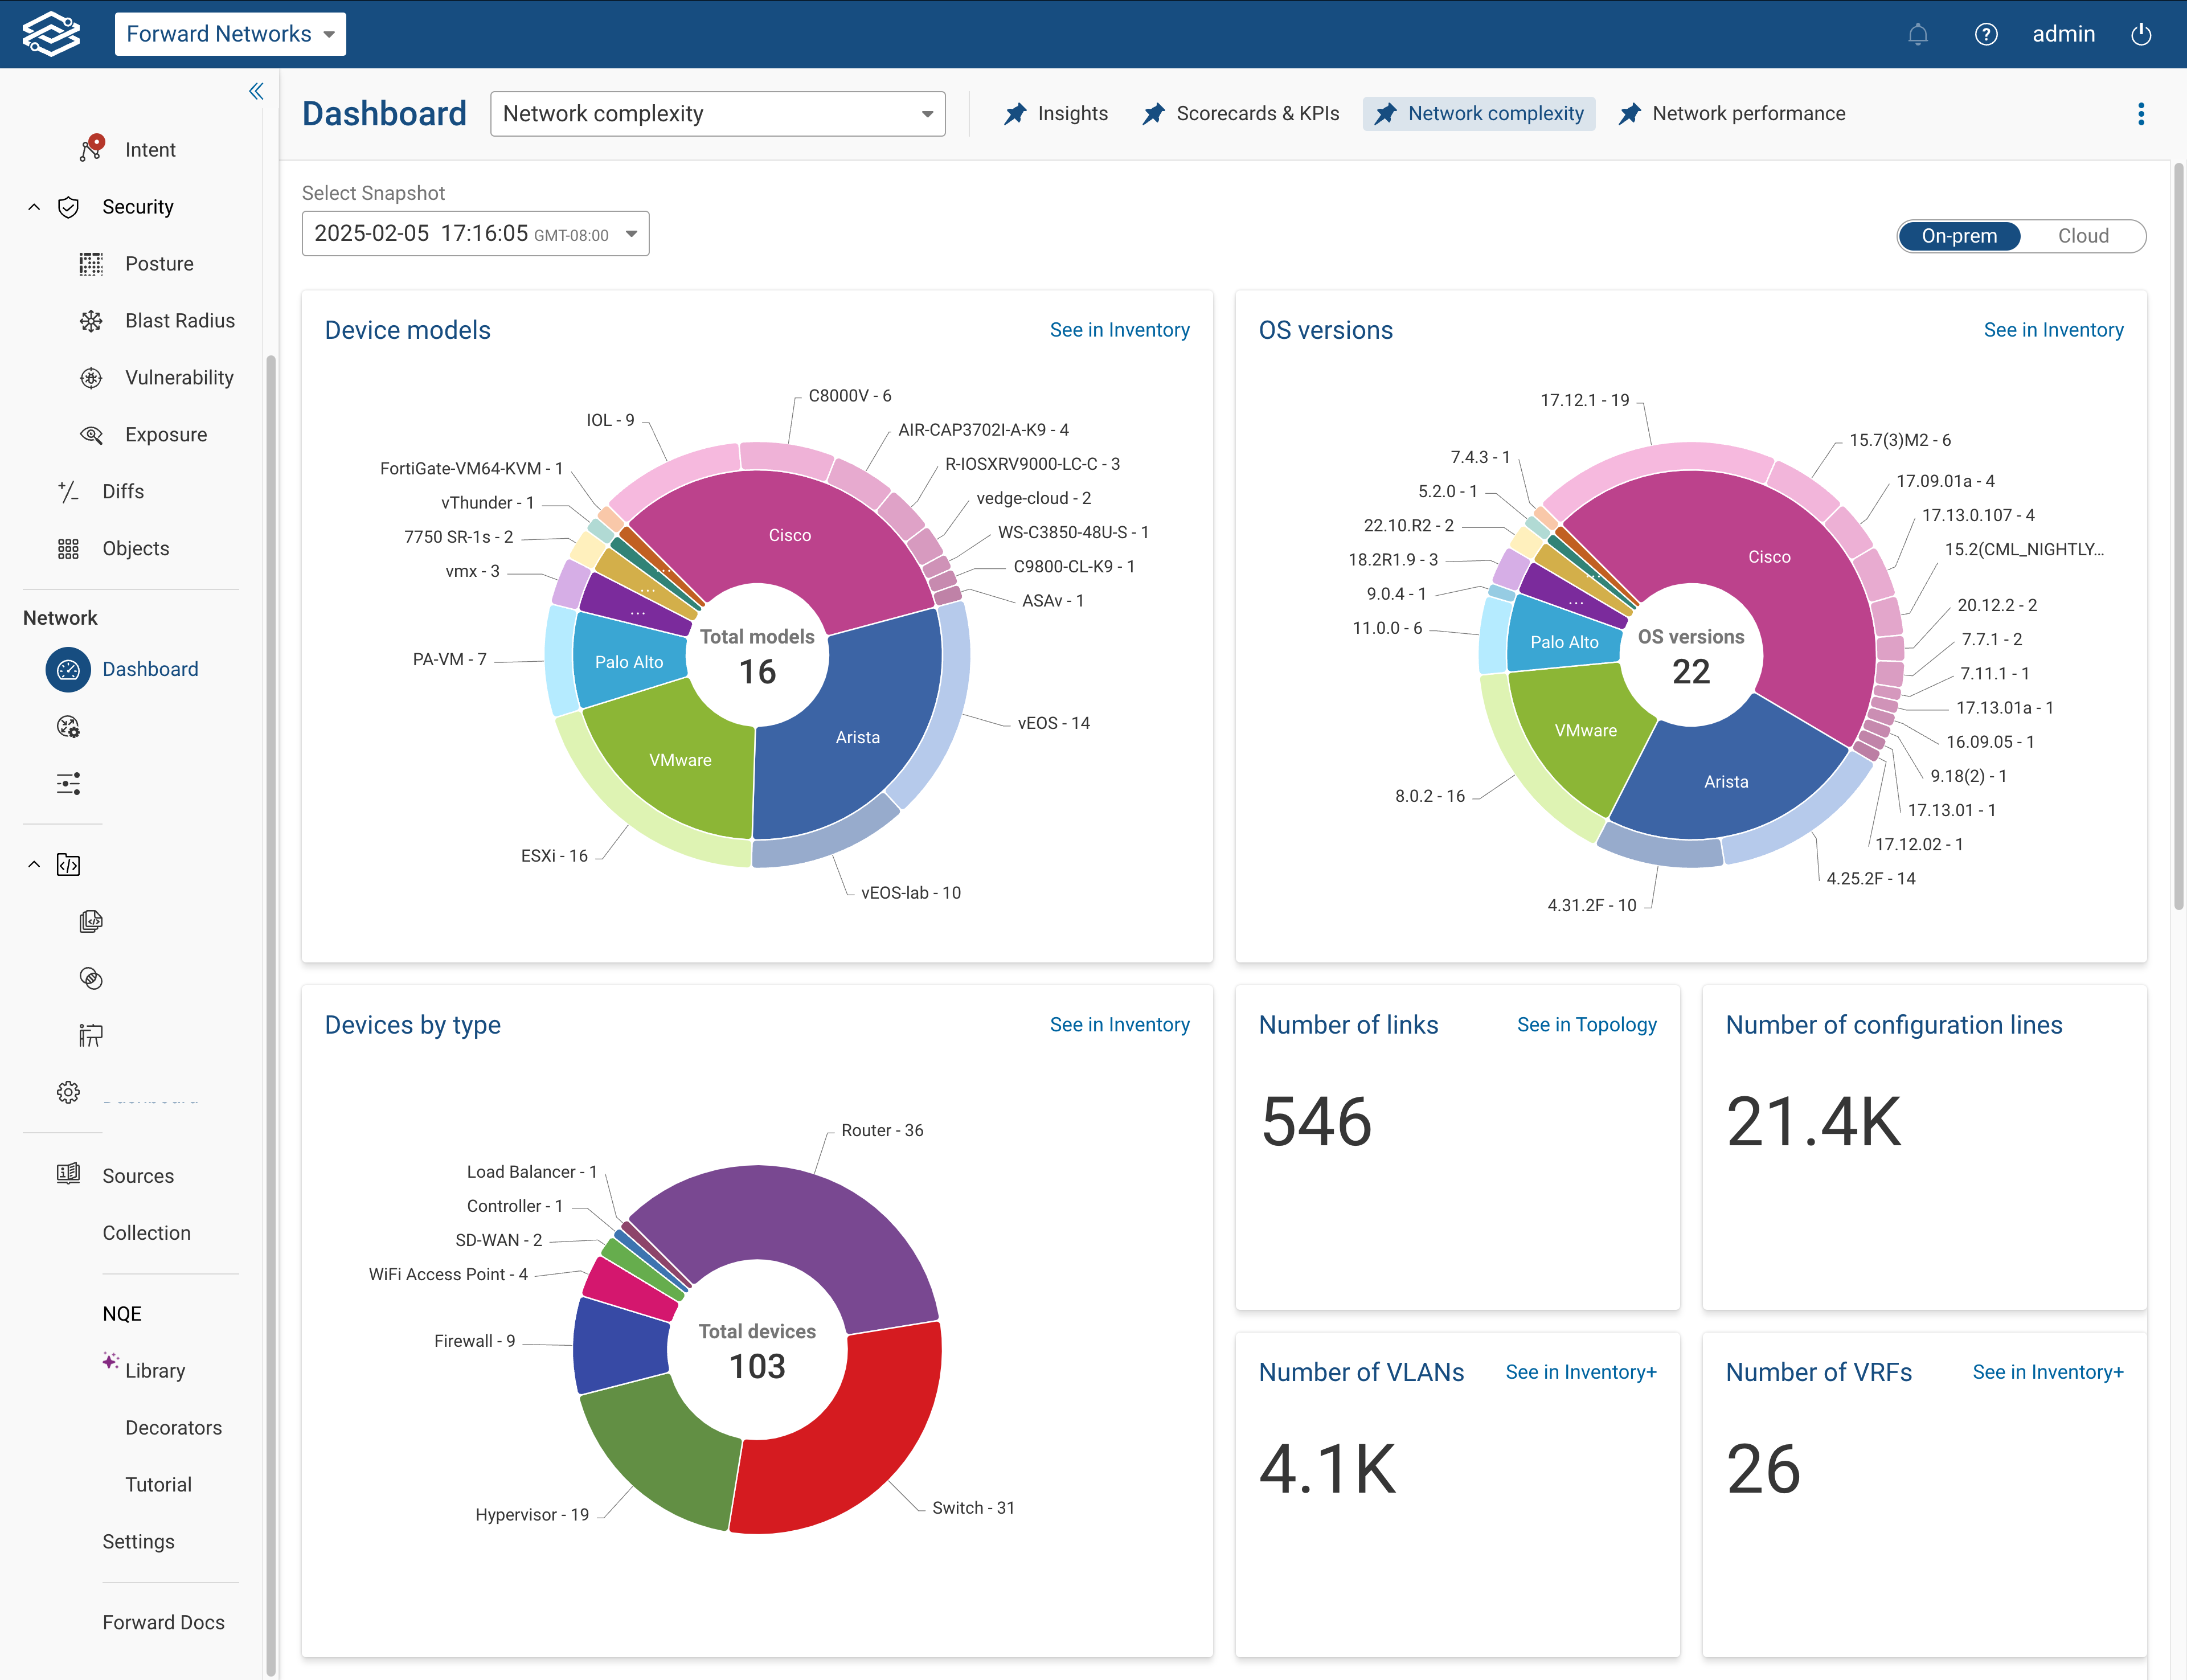The image size is (2187, 1680).
Task: Select Posture under Security
Action: [x=158, y=263]
